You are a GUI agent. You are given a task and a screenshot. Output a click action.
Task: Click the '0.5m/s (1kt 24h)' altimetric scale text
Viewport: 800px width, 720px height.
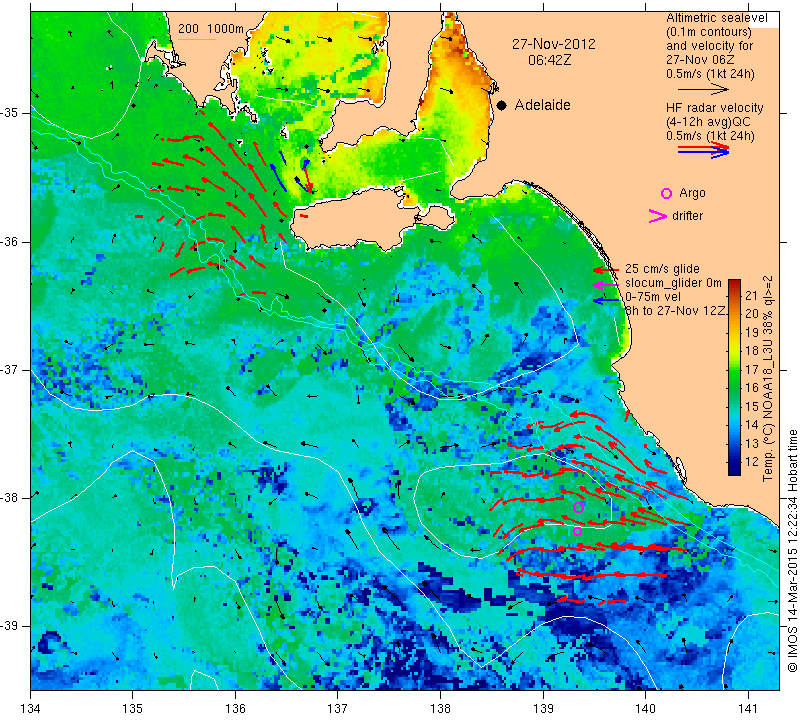tap(710, 74)
